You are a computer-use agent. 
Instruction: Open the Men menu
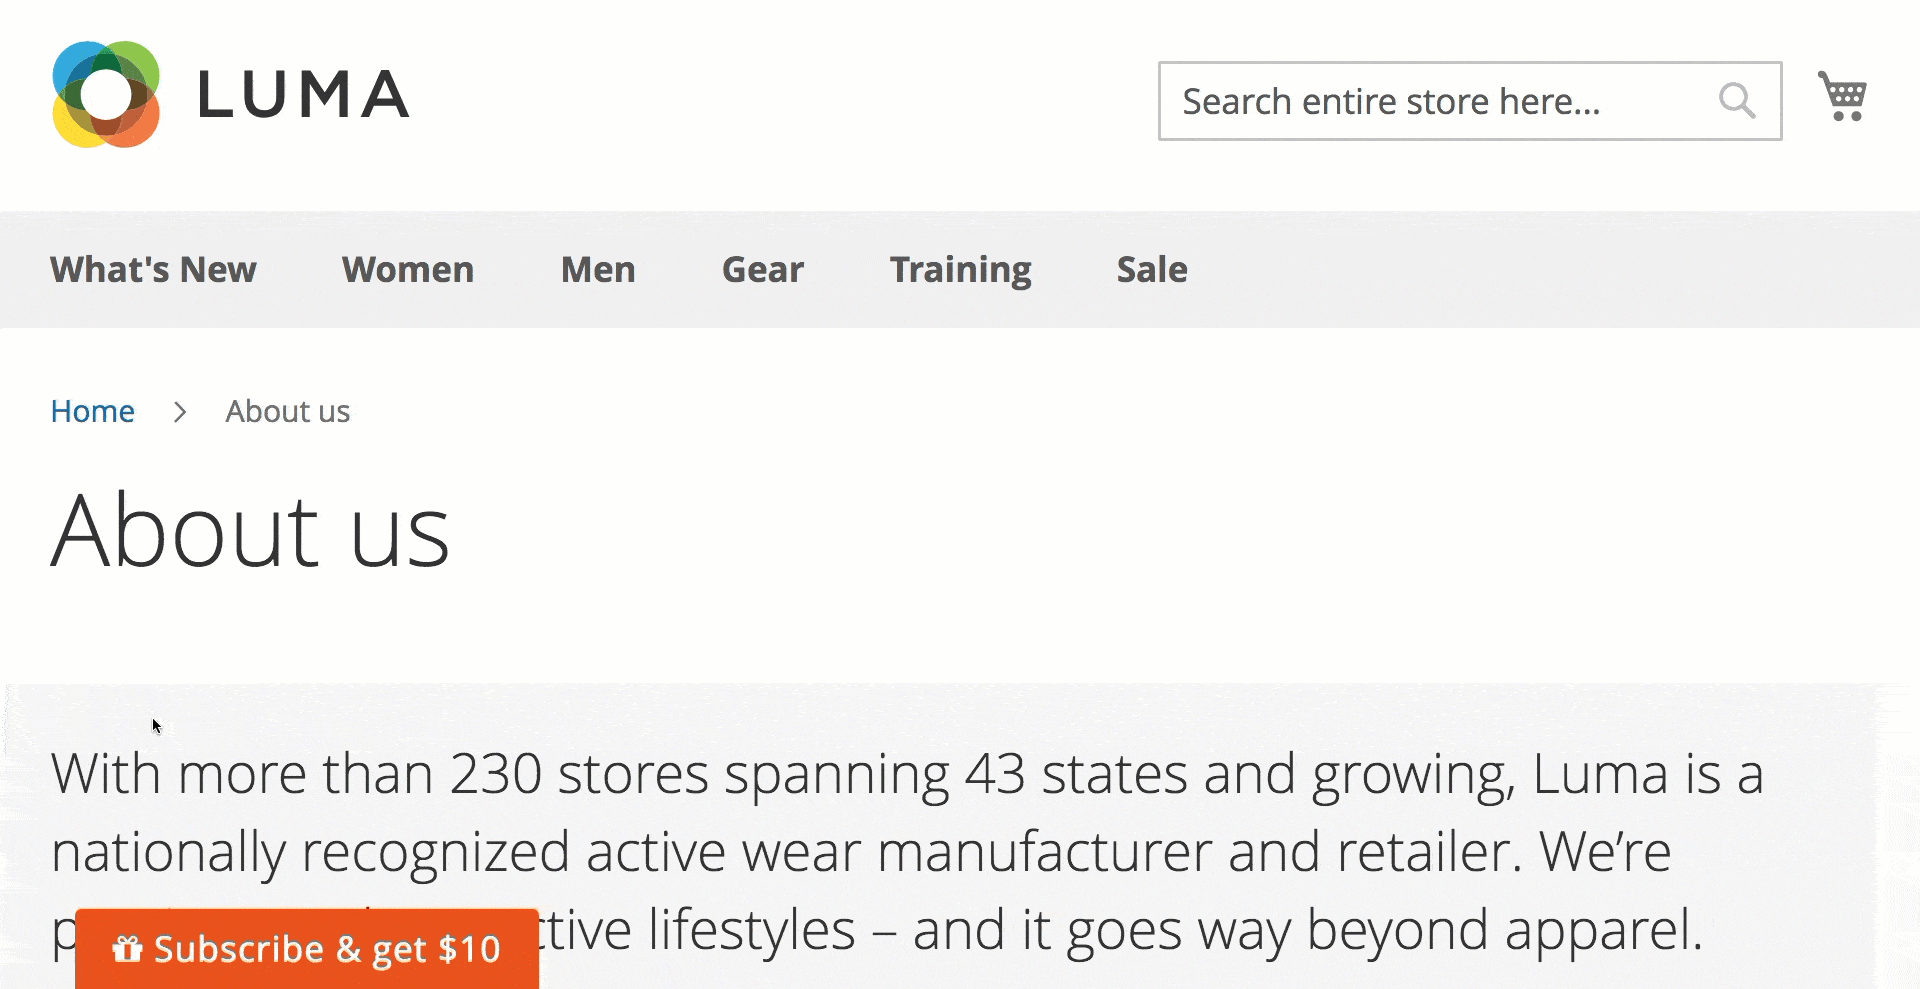(x=598, y=269)
